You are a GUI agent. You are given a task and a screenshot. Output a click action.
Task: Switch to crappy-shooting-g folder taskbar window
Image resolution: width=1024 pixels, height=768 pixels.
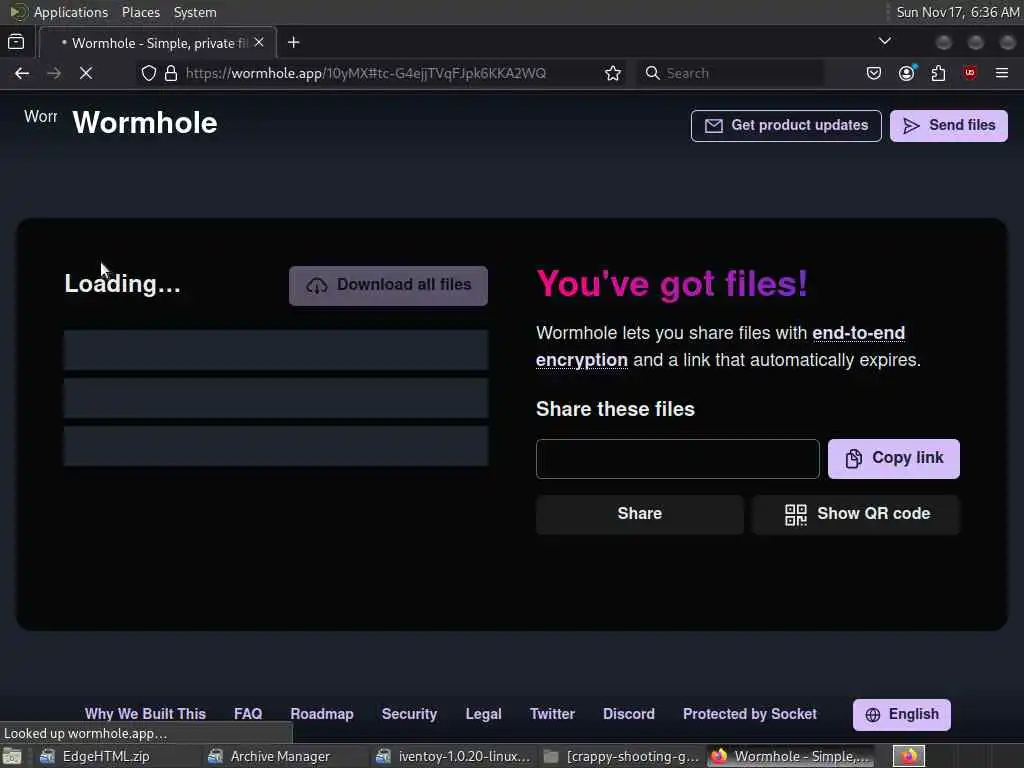tap(622, 756)
